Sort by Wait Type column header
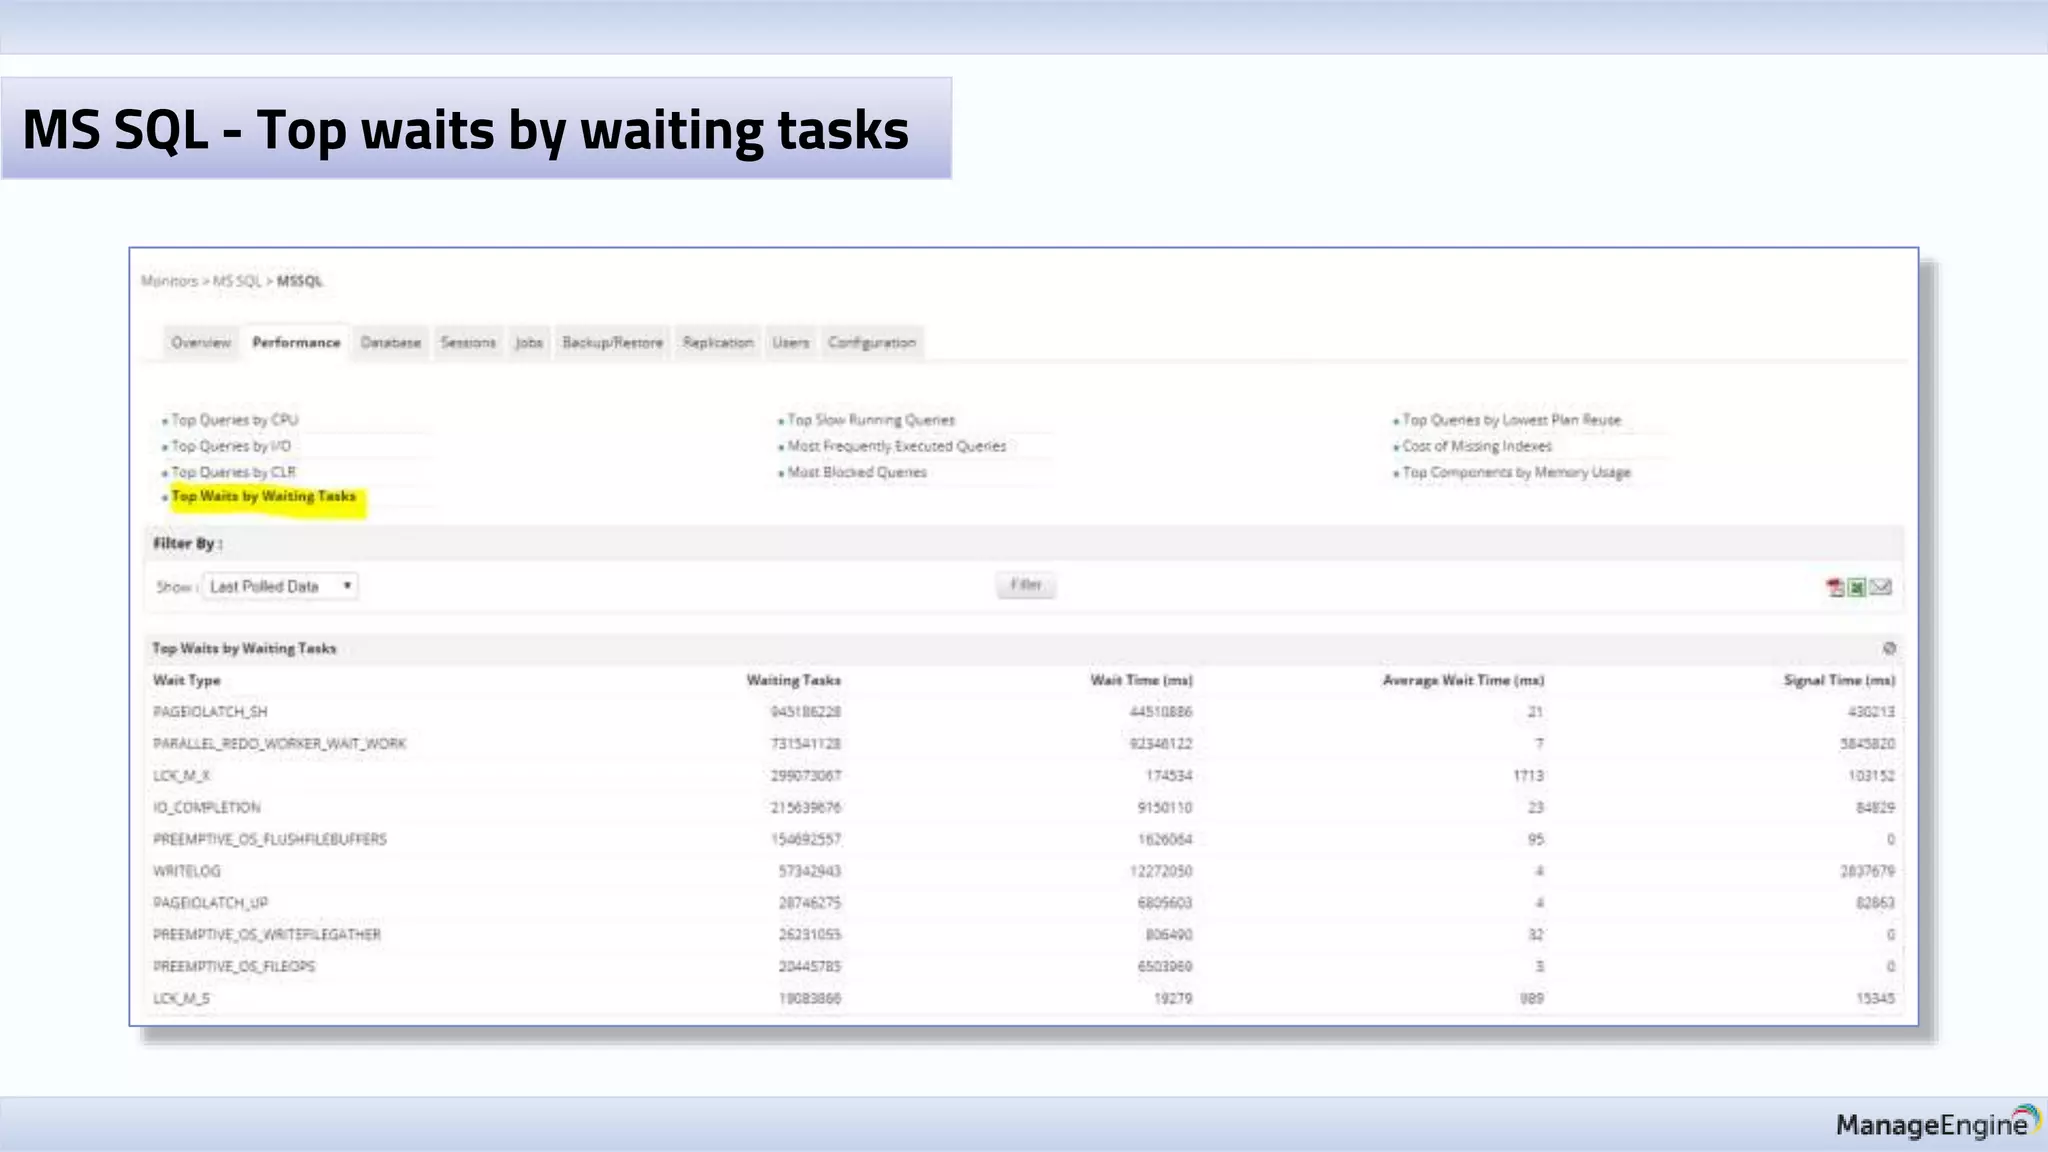 [187, 680]
